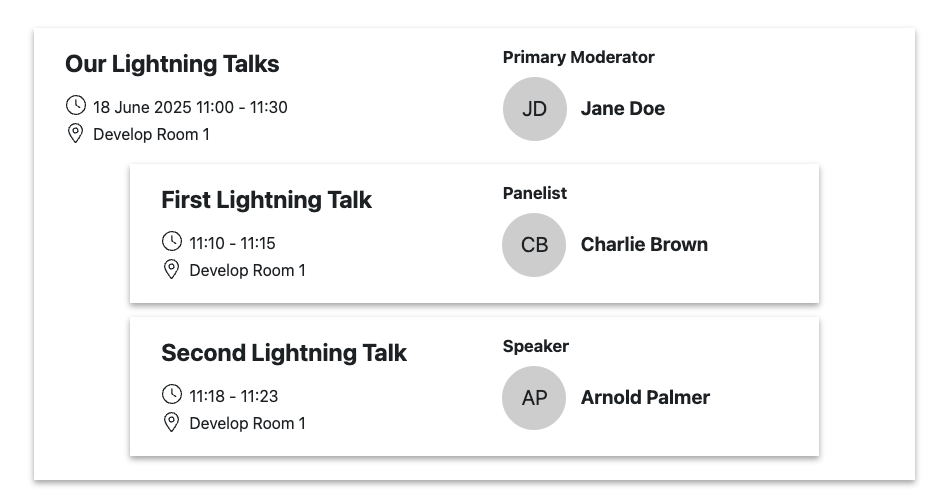Select the CB avatar circle

[534, 245]
